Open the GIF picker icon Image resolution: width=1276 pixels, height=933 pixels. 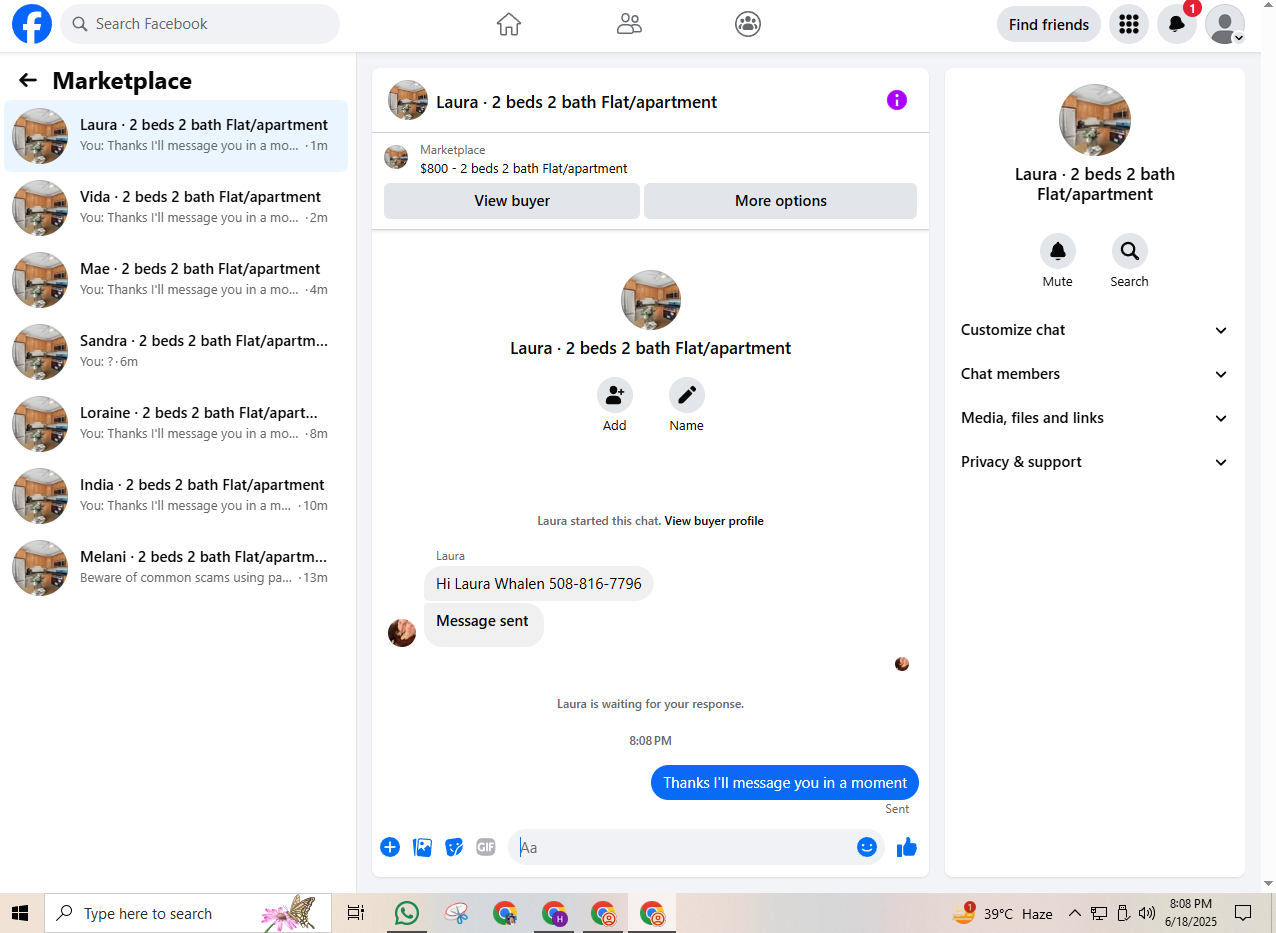(486, 847)
